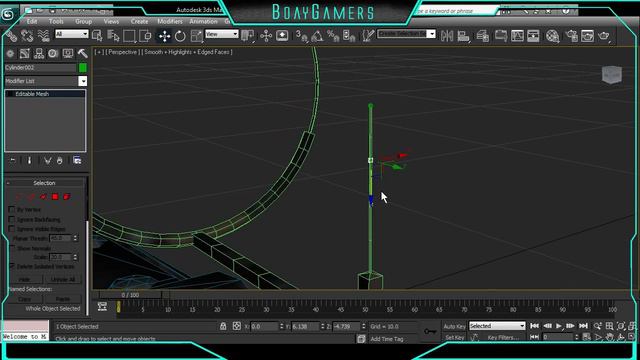This screenshot has width=640, height=360.
Task: Click the Auto Key button
Action: point(454,327)
